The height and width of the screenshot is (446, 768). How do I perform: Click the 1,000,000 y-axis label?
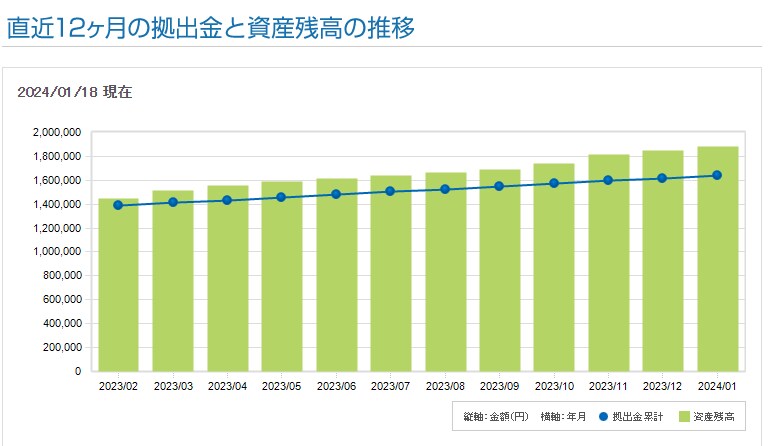pyautogui.click(x=57, y=252)
